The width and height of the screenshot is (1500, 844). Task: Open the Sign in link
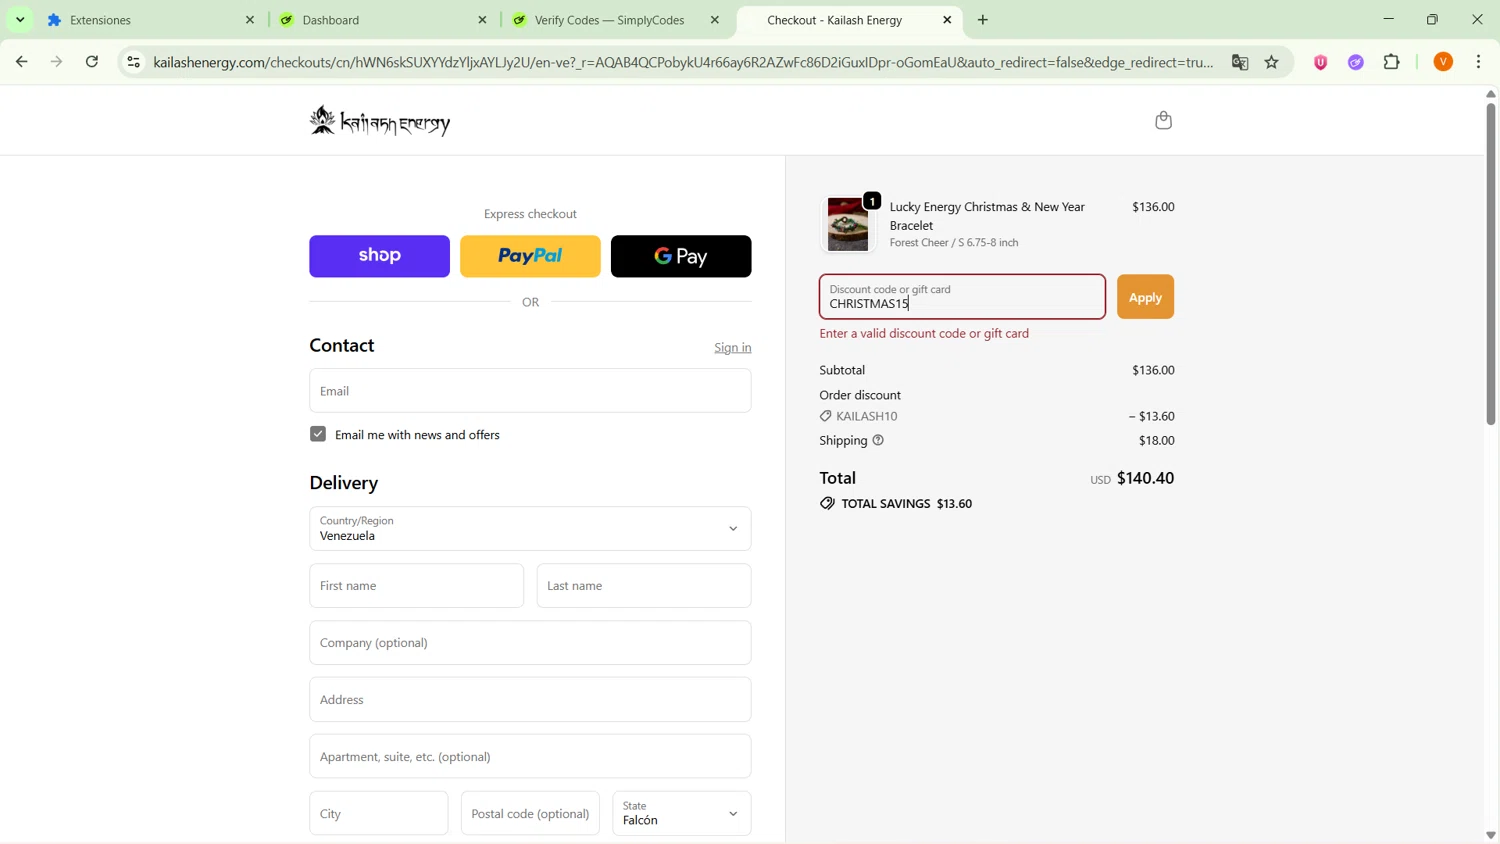click(733, 348)
